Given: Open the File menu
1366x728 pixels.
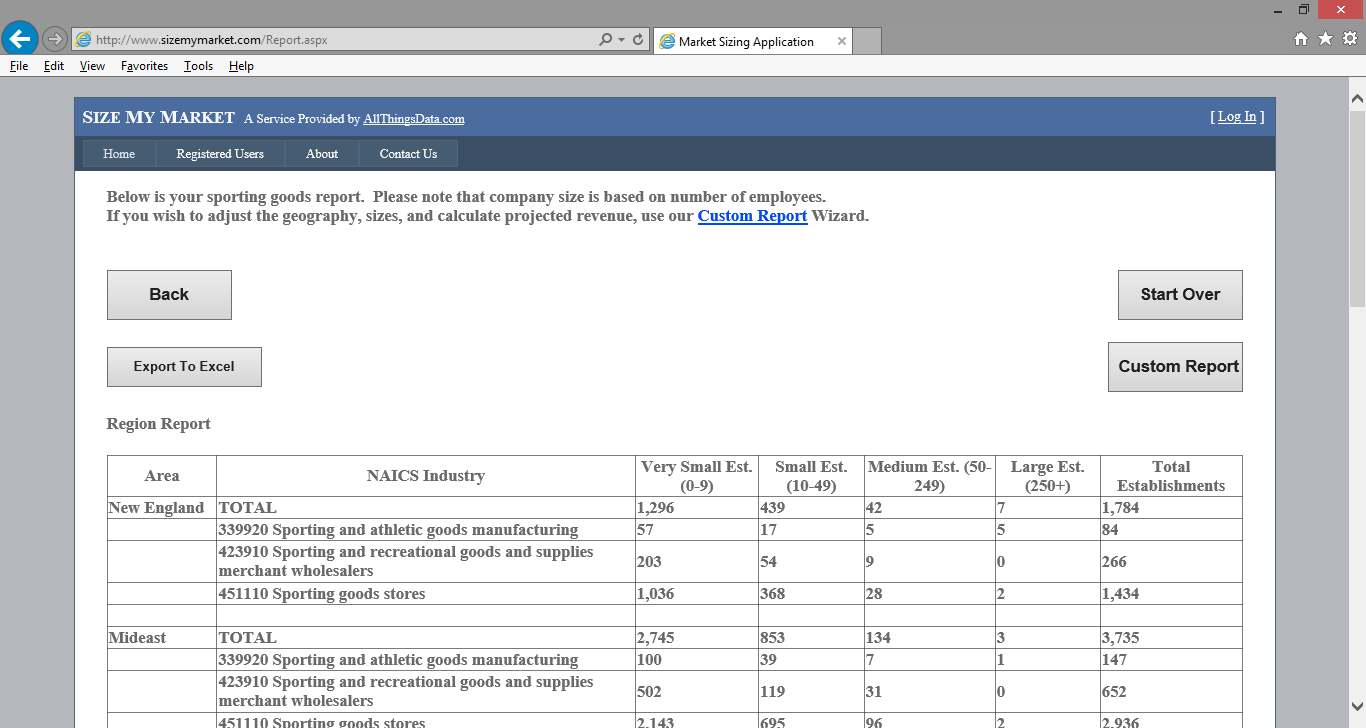Looking at the screenshot, I should (x=19, y=66).
